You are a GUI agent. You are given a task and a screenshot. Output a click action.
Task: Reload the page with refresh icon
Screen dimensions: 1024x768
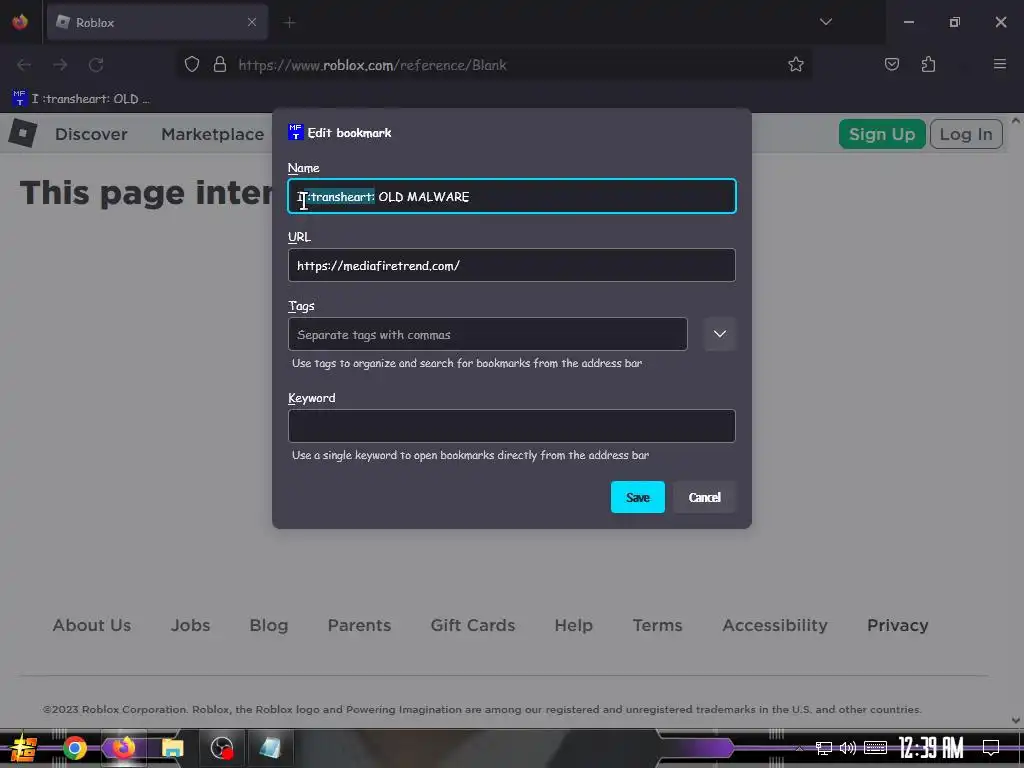(96, 65)
